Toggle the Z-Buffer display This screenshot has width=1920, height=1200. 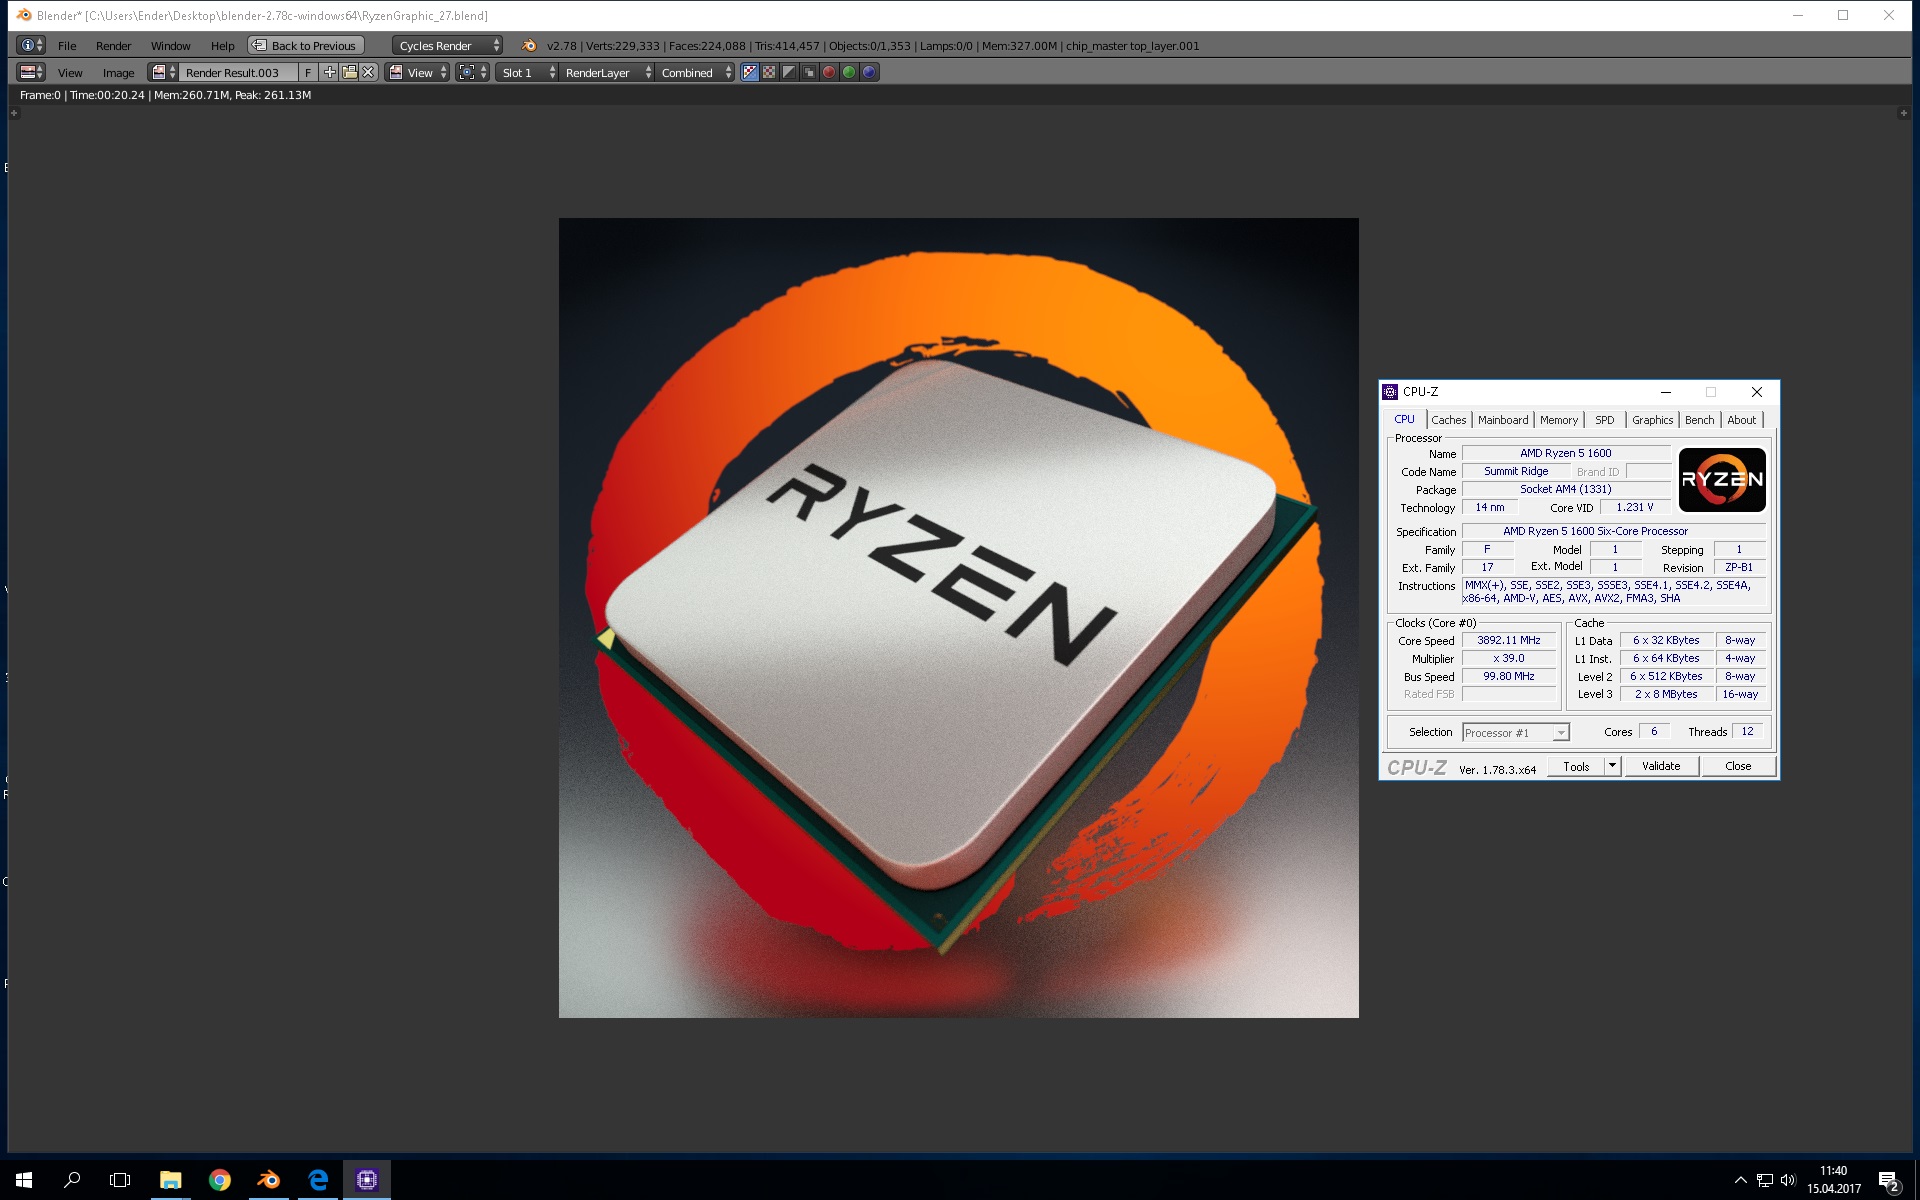coord(809,72)
